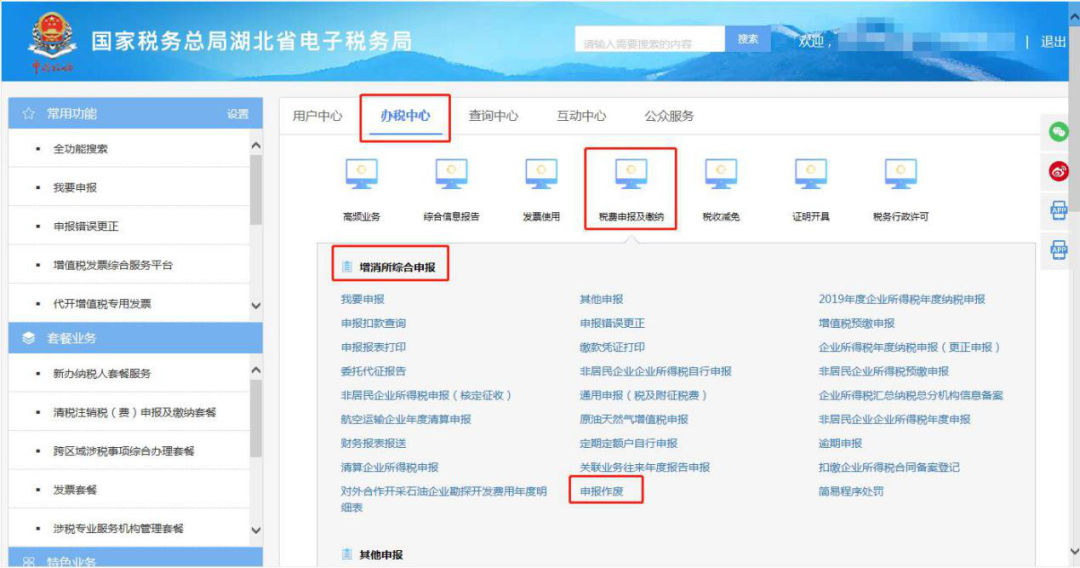Click the 逾期申报 link
This screenshot has height=568, width=1080.
[x=840, y=443]
